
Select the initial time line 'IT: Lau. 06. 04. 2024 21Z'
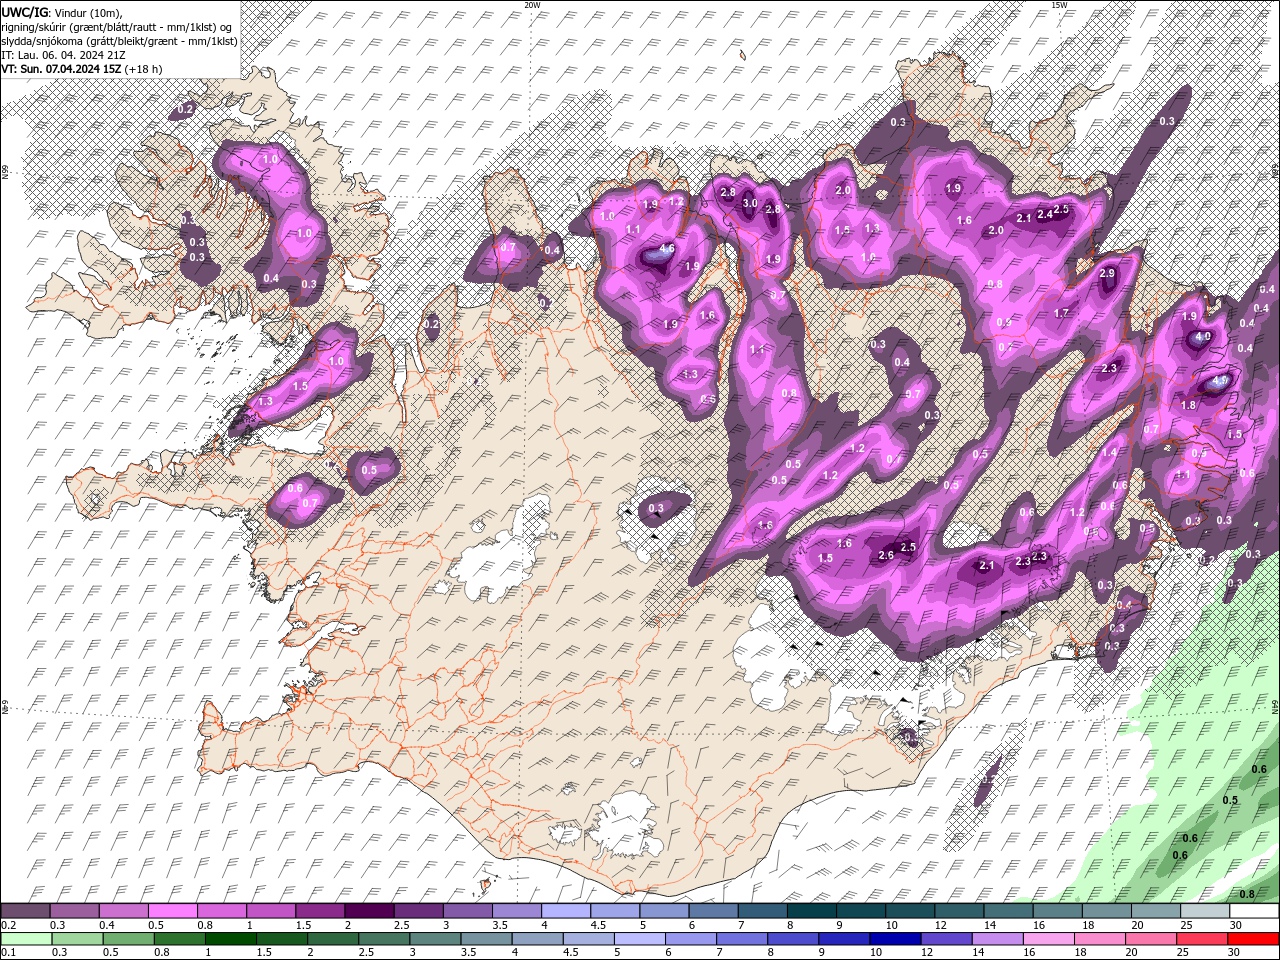click(x=64, y=55)
